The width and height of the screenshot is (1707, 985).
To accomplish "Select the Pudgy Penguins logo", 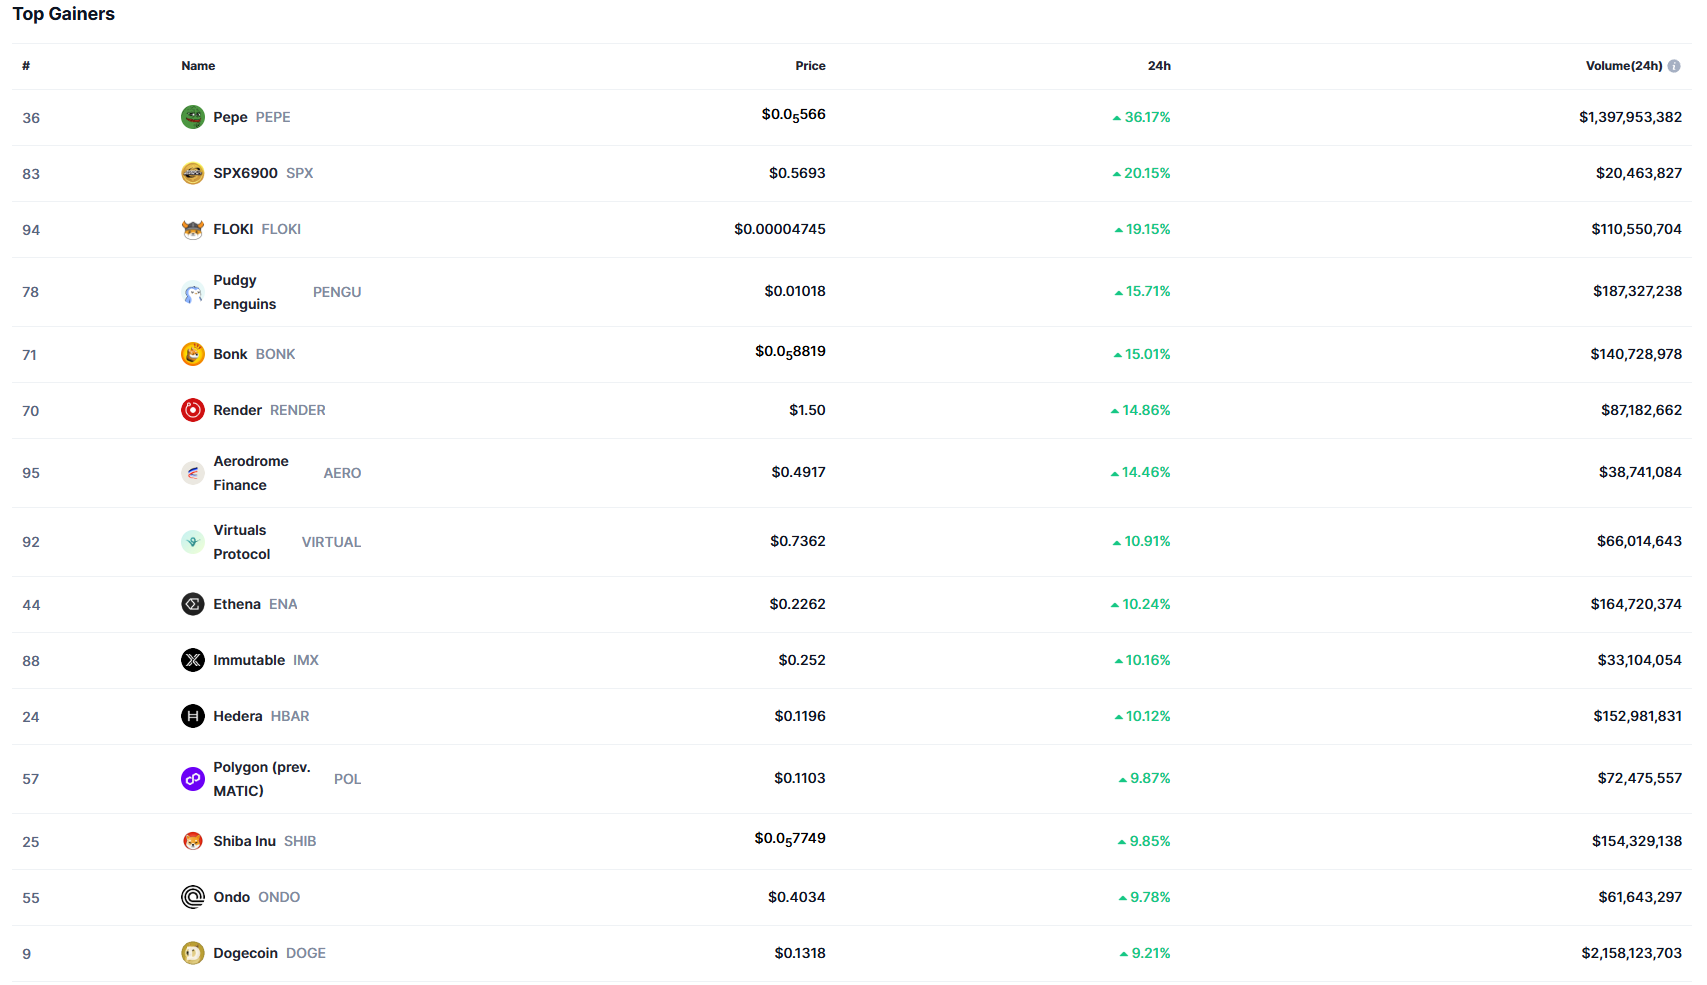I will click(192, 292).
